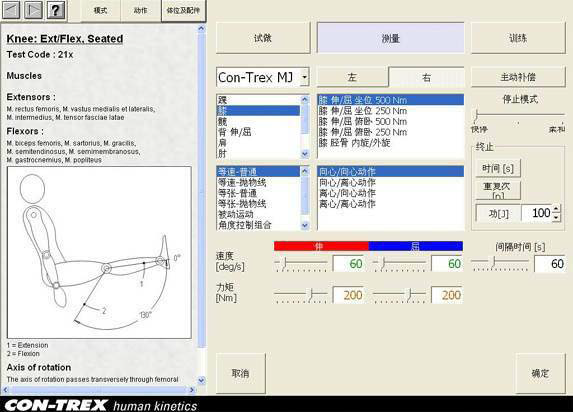This screenshot has width=573, height=412.
Task: Click the 确定 confirm button
Action: tap(540, 373)
